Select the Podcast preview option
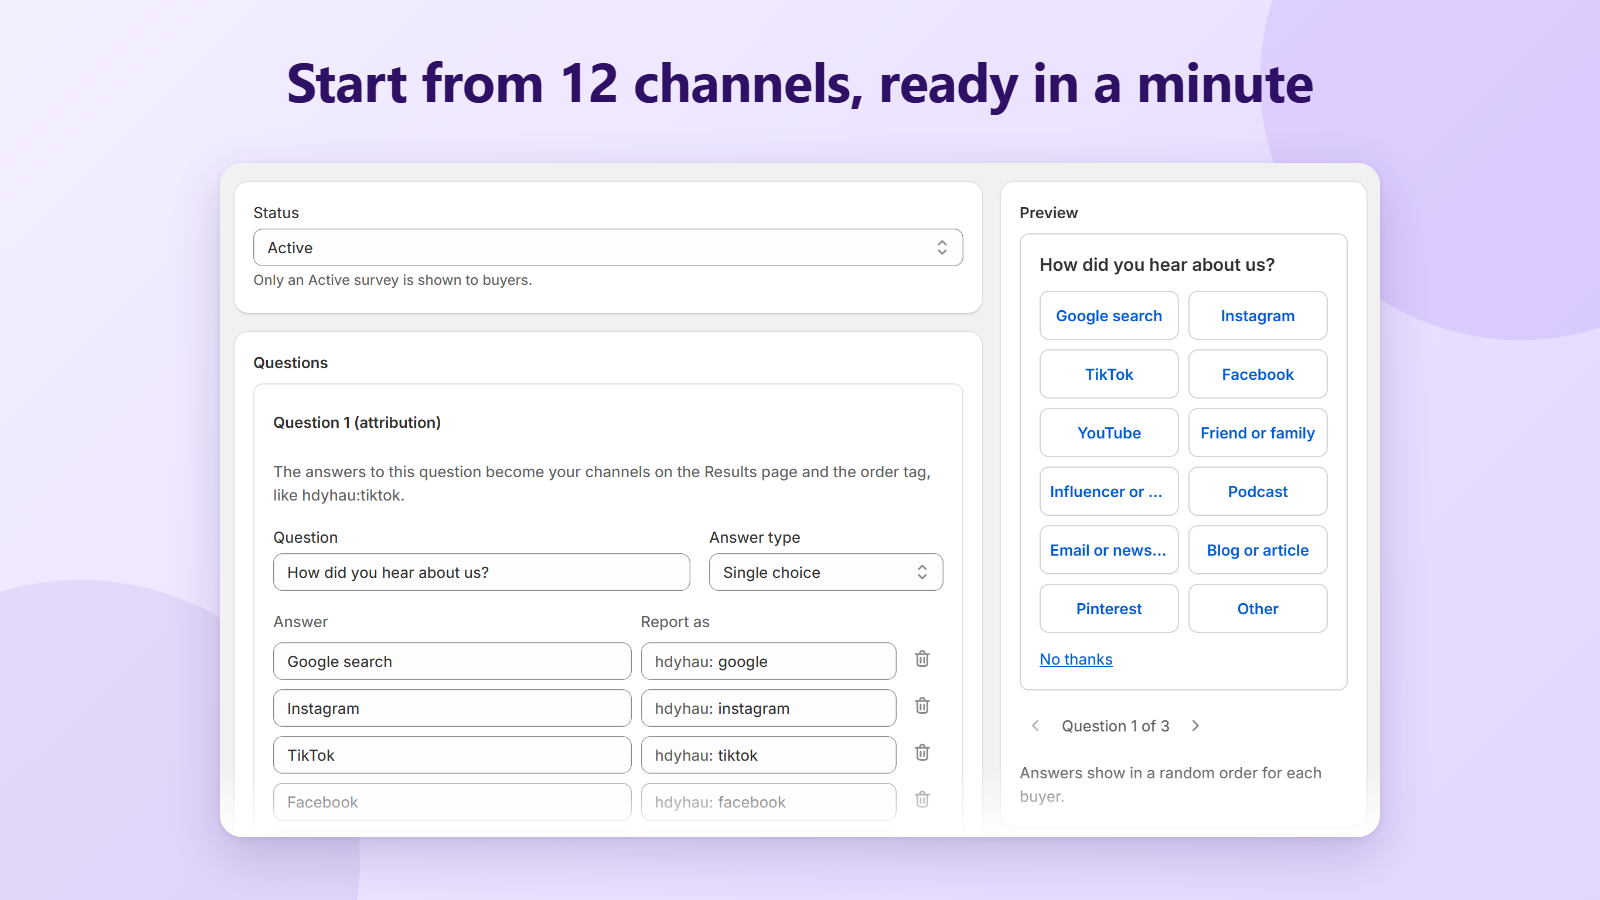 pos(1258,492)
